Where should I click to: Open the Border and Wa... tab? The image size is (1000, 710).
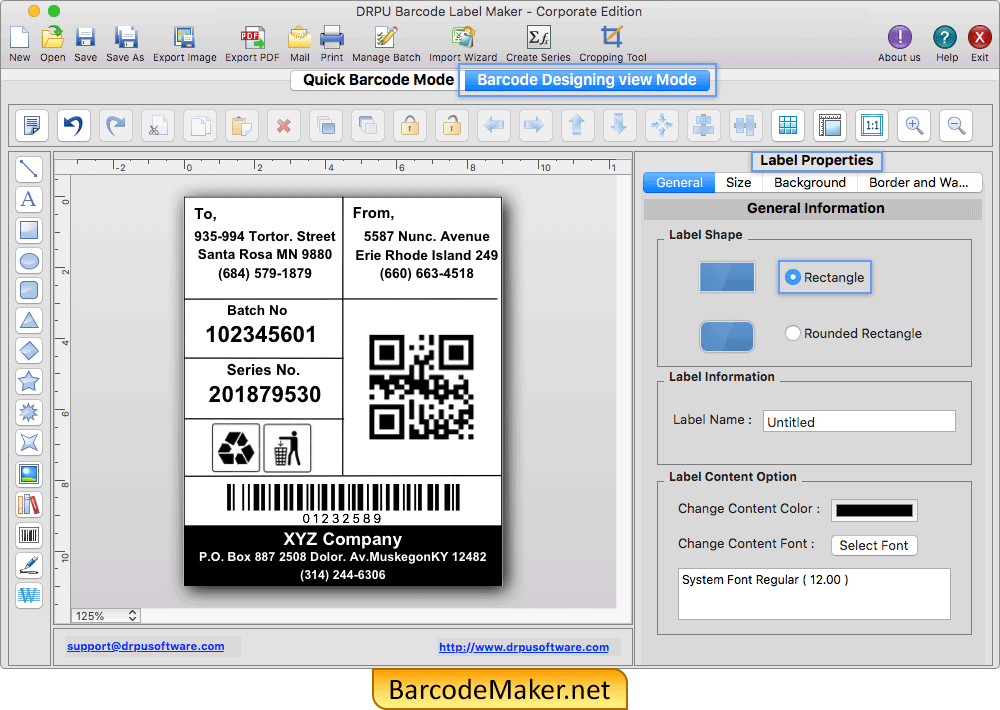(x=918, y=182)
